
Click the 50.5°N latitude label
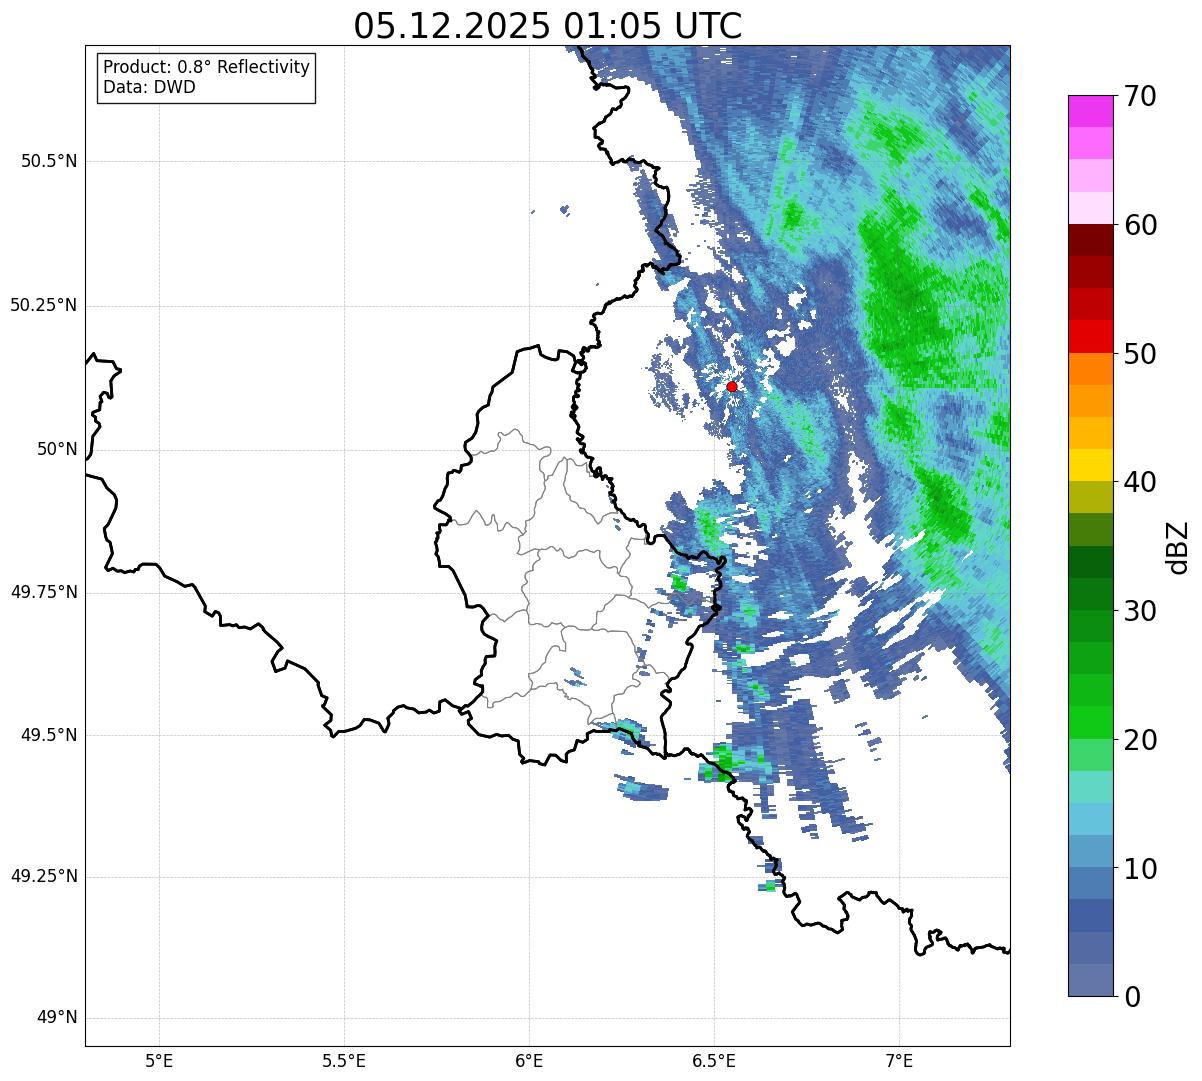[x=49, y=161]
